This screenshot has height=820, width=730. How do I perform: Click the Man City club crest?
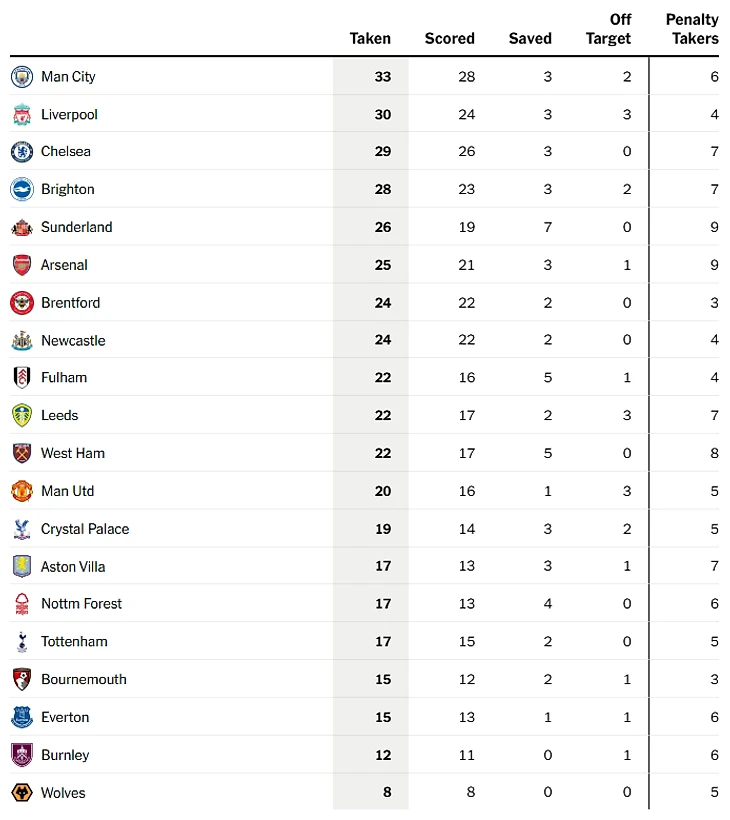[22, 77]
